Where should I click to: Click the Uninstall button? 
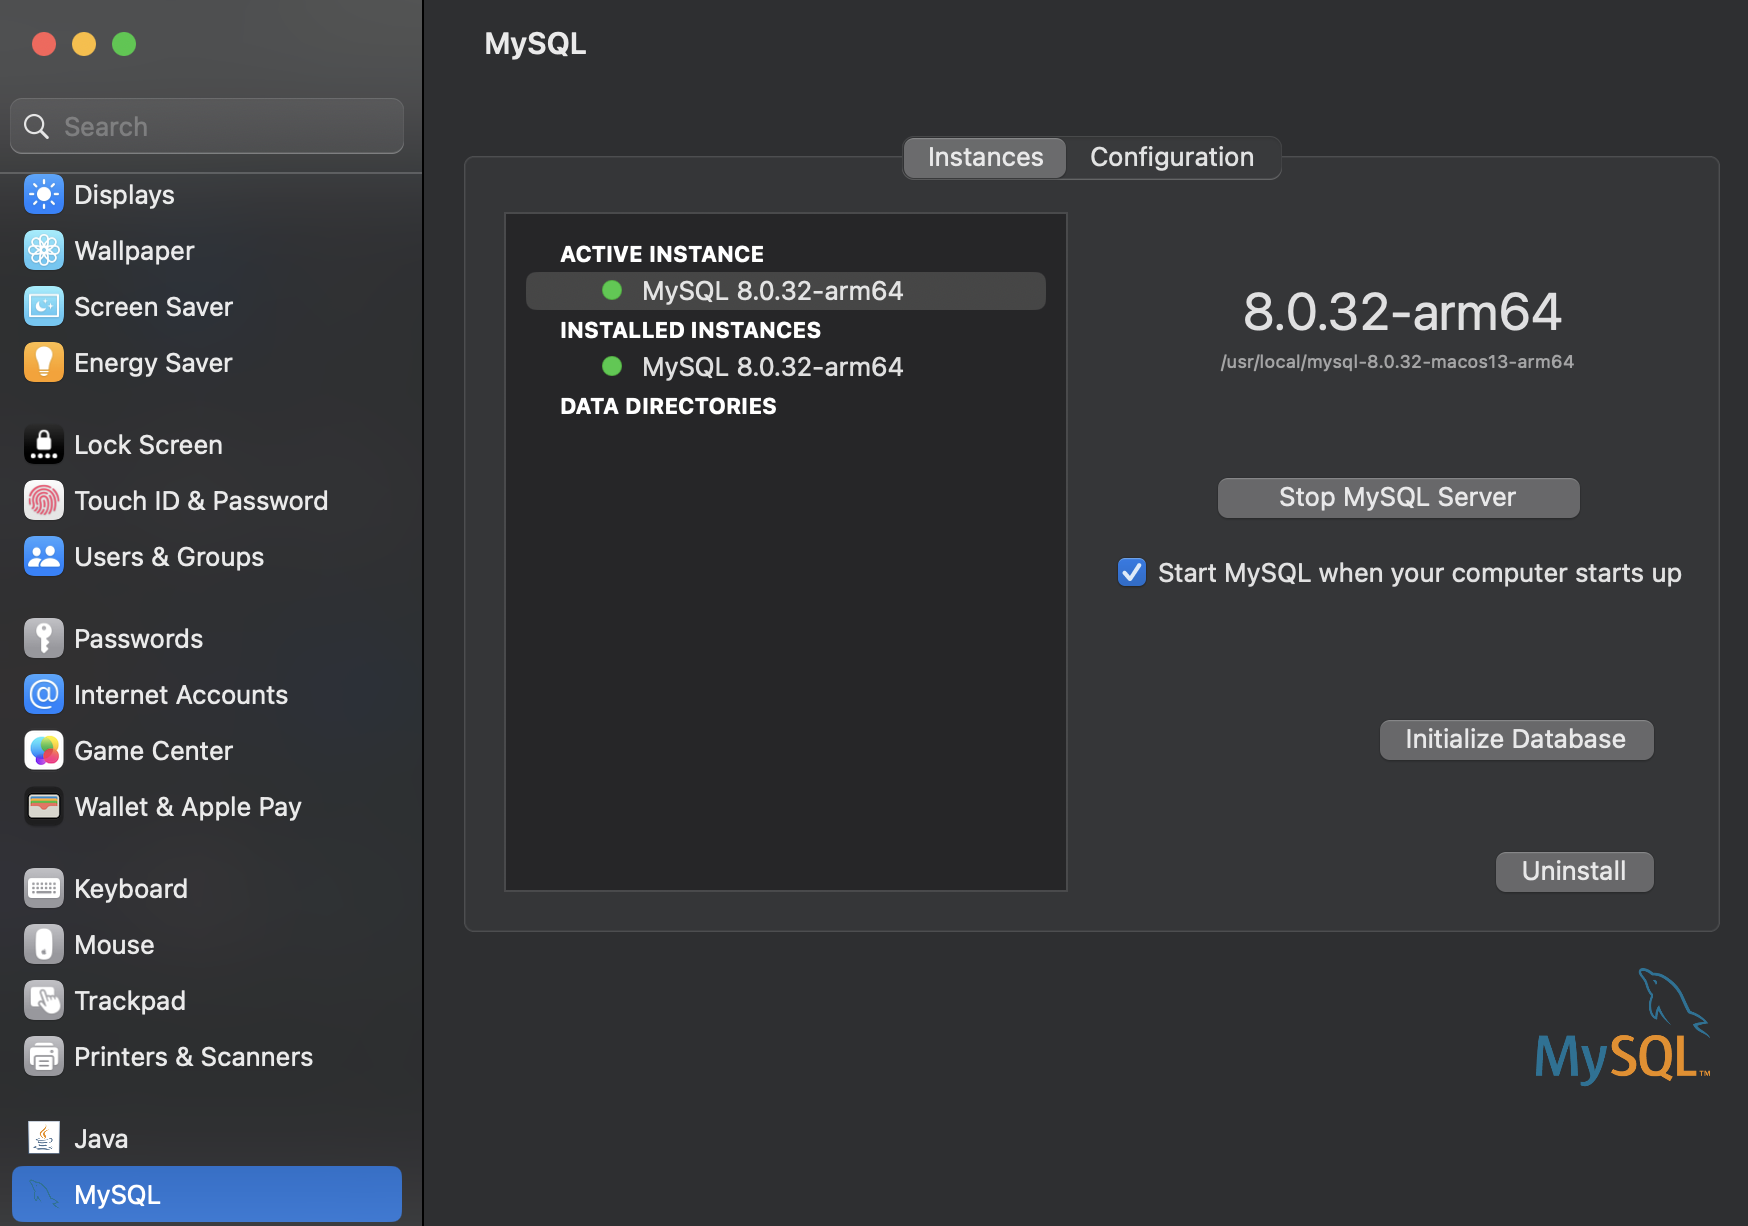[1573, 871]
